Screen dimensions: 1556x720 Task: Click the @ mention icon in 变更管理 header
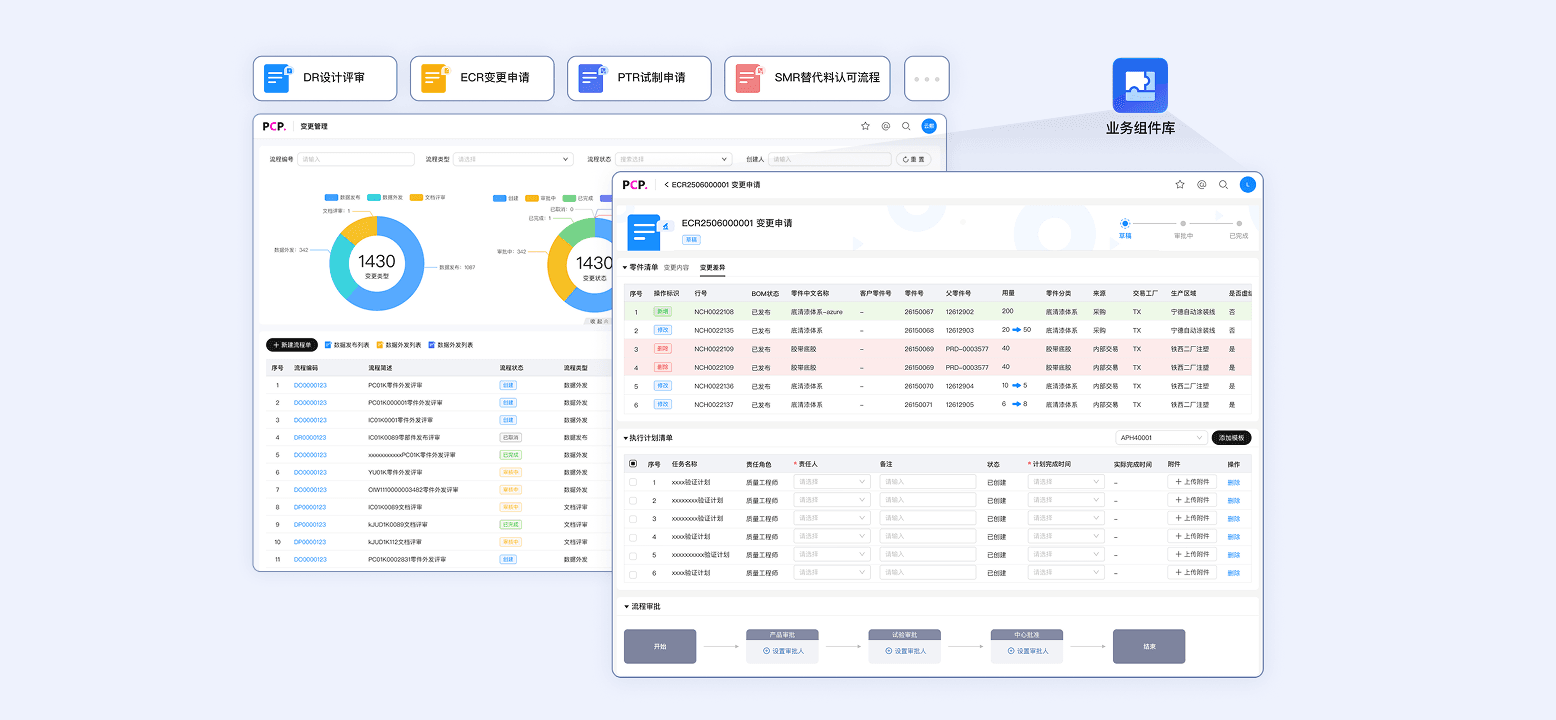click(886, 126)
